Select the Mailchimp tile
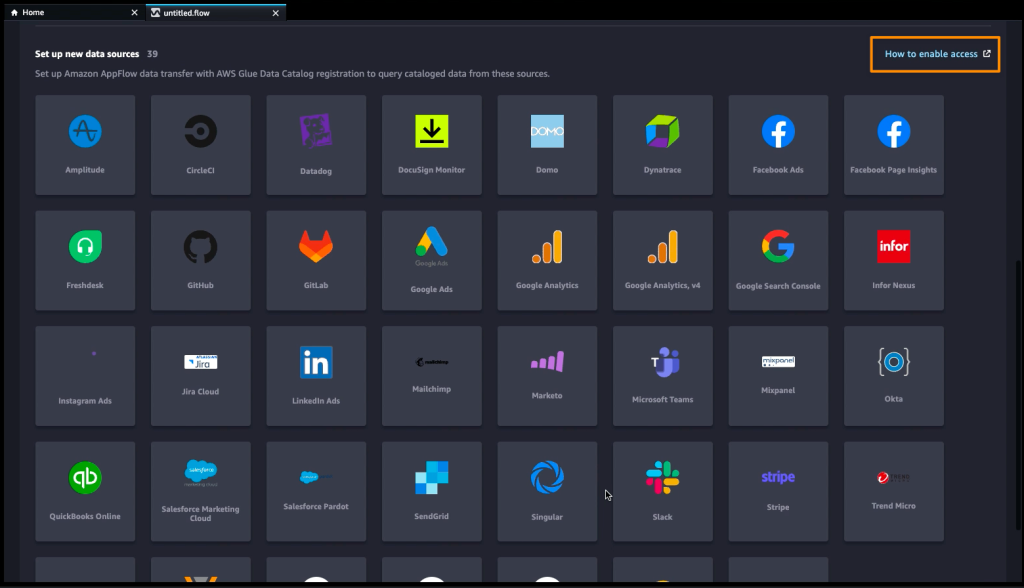This screenshot has height=588, width=1024. tap(432, 376)
